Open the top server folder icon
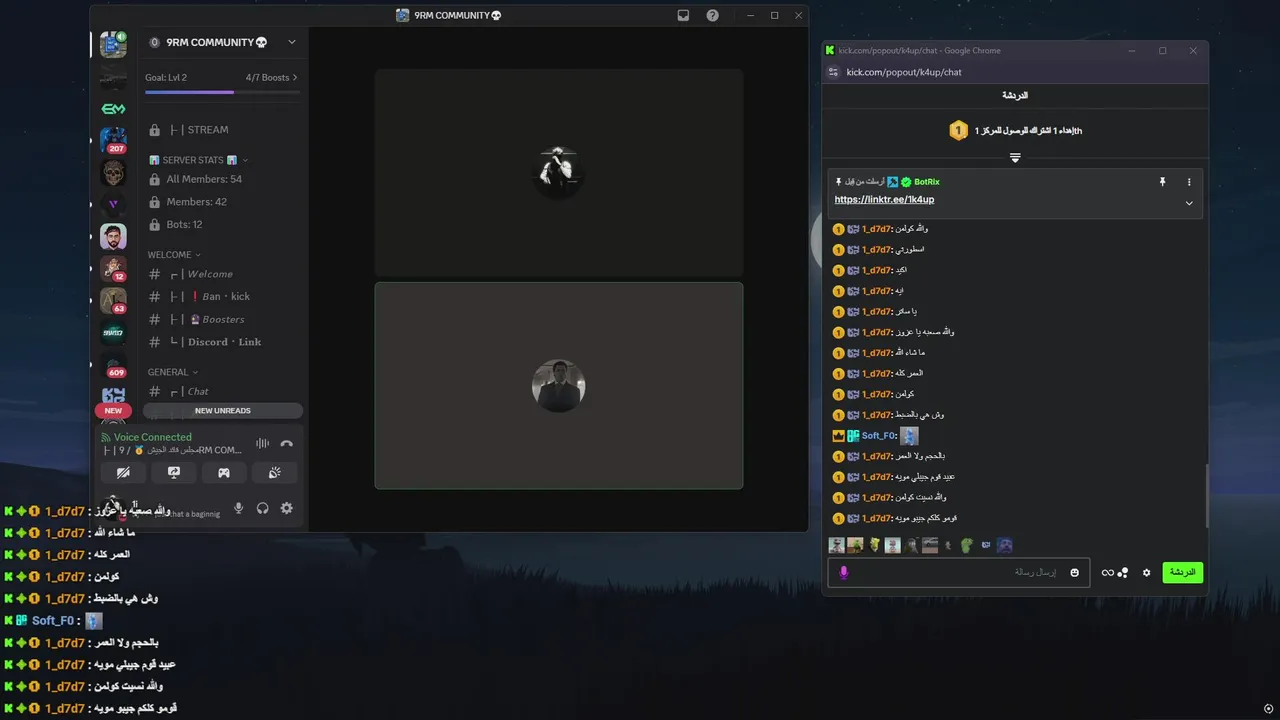The width and height of the screenshot is (1280, 720). (x=113, y=44)
